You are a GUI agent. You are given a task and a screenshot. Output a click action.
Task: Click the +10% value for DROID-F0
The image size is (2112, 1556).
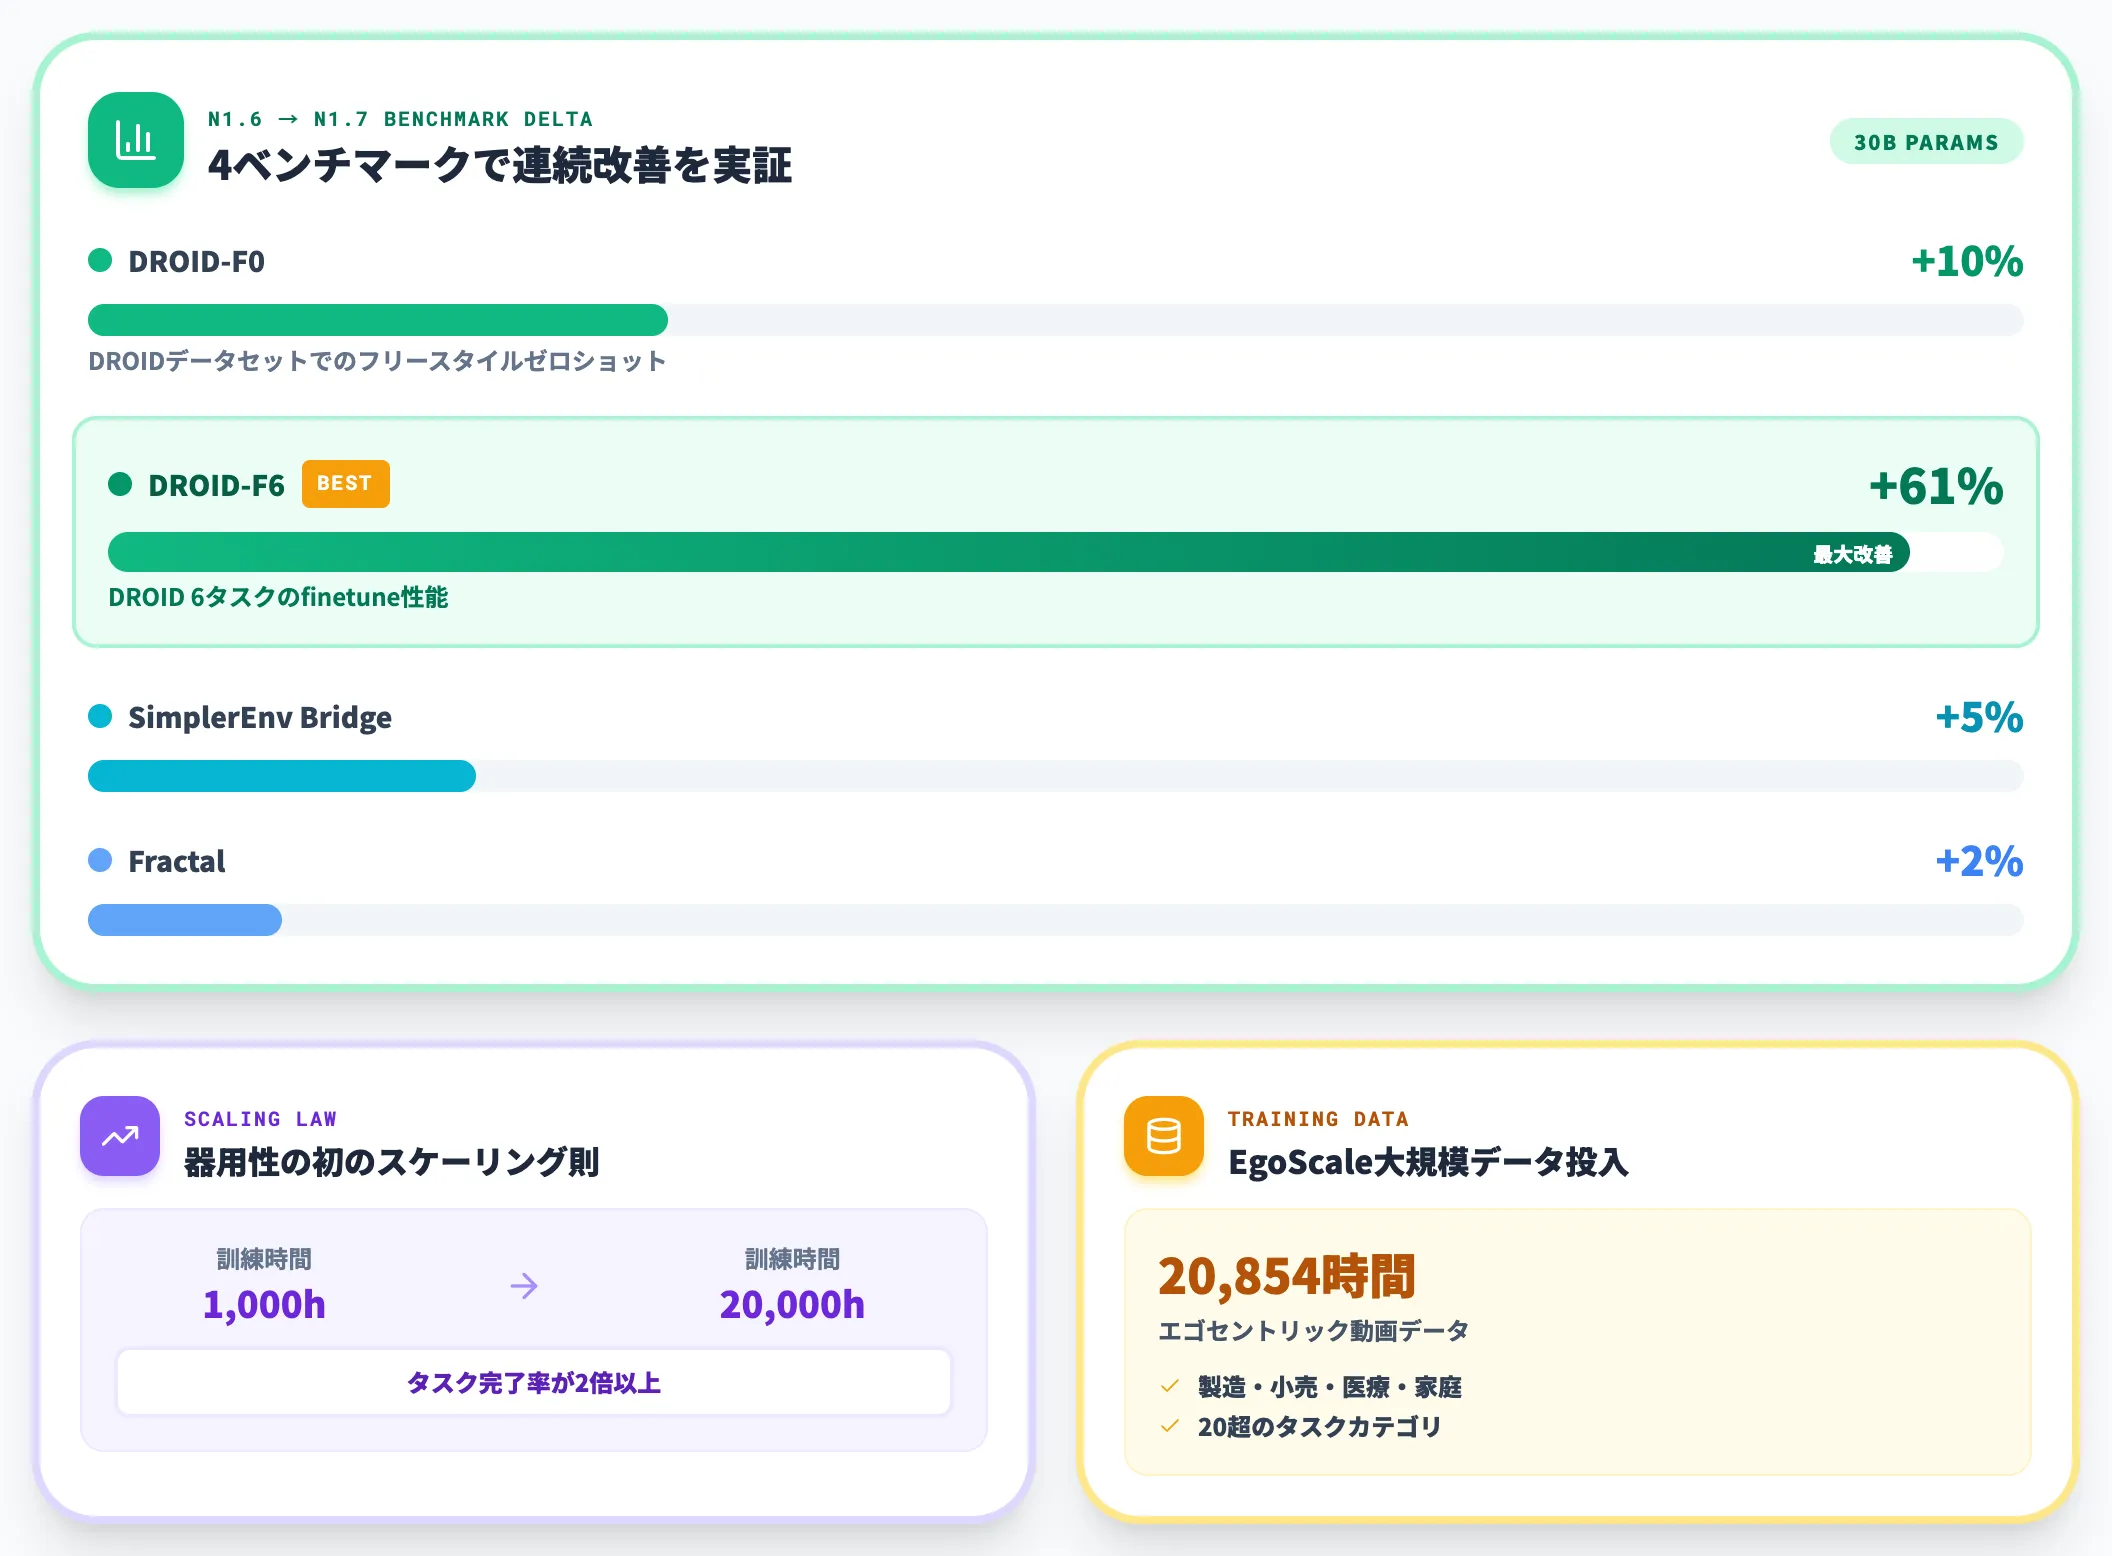(1967, 262)
